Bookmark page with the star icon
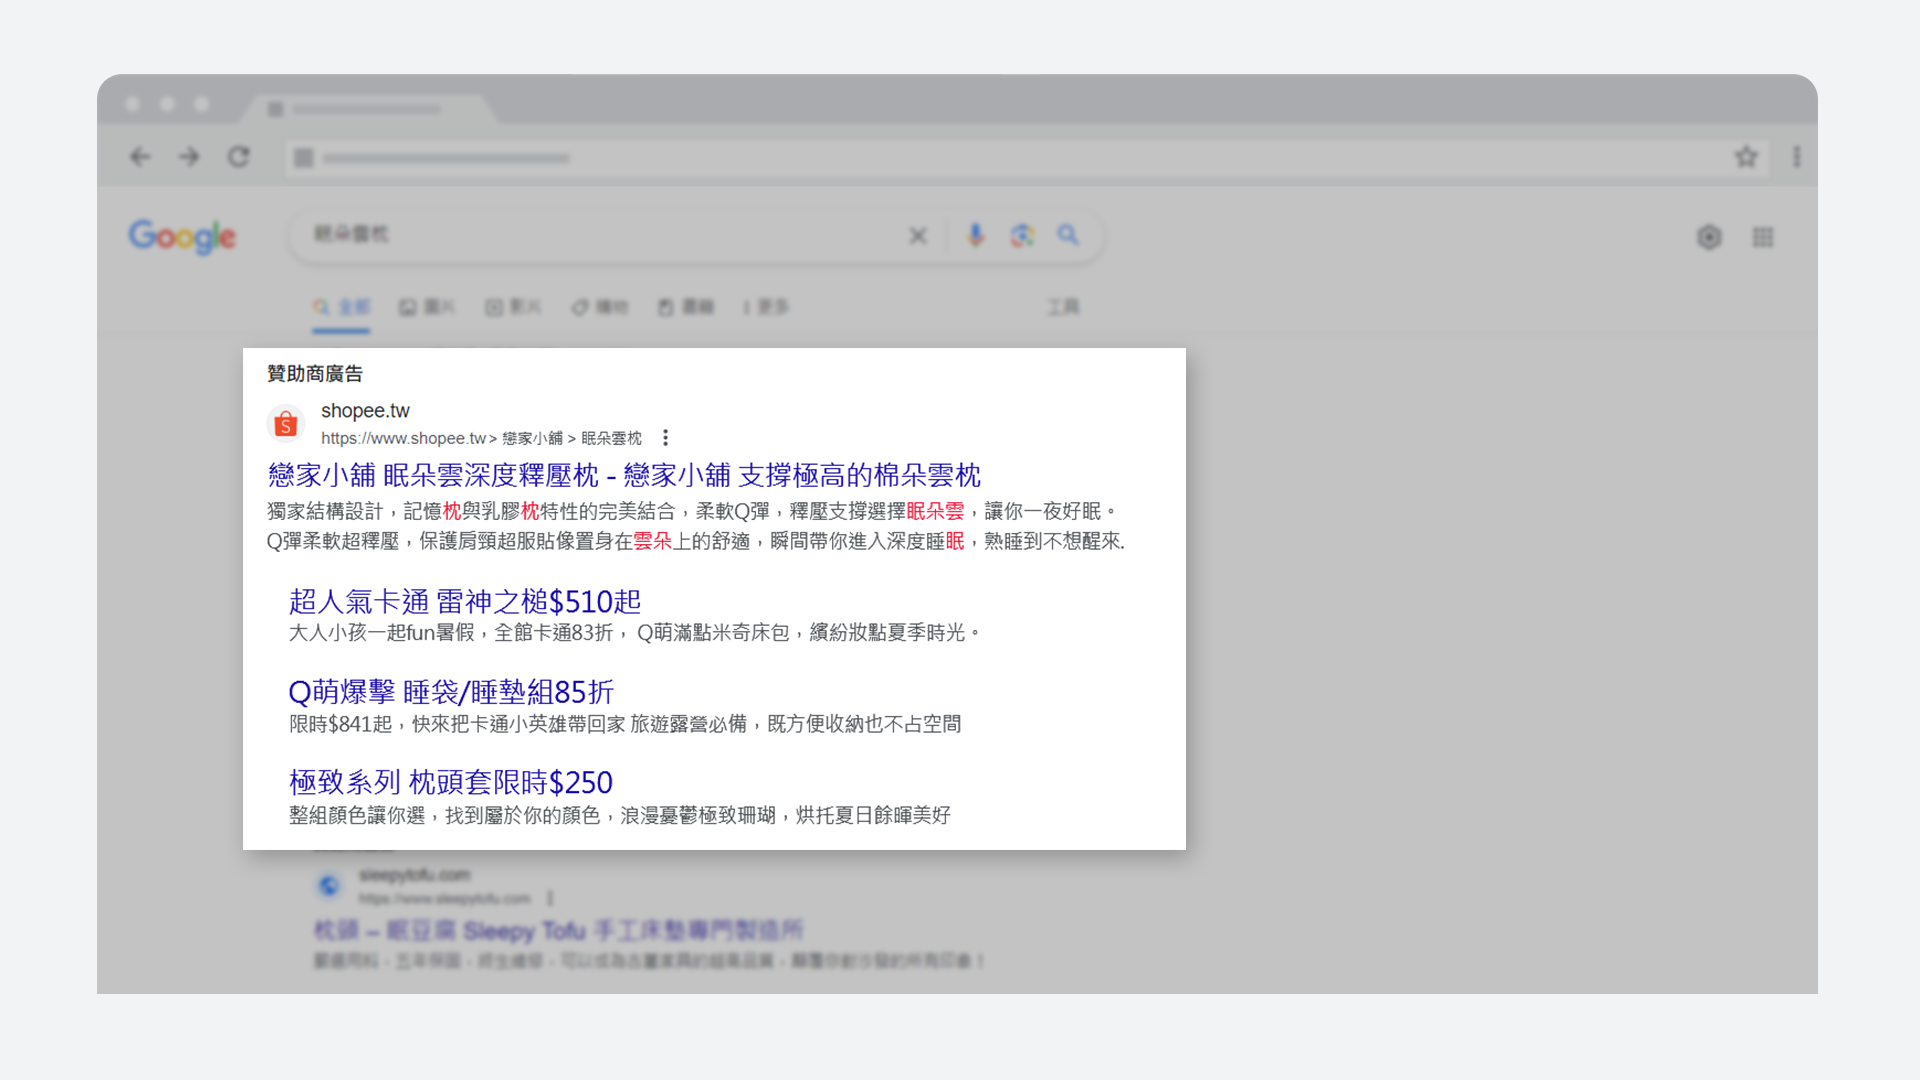Screen dimensions: 1920x1080 click(x=1746, y=157)
